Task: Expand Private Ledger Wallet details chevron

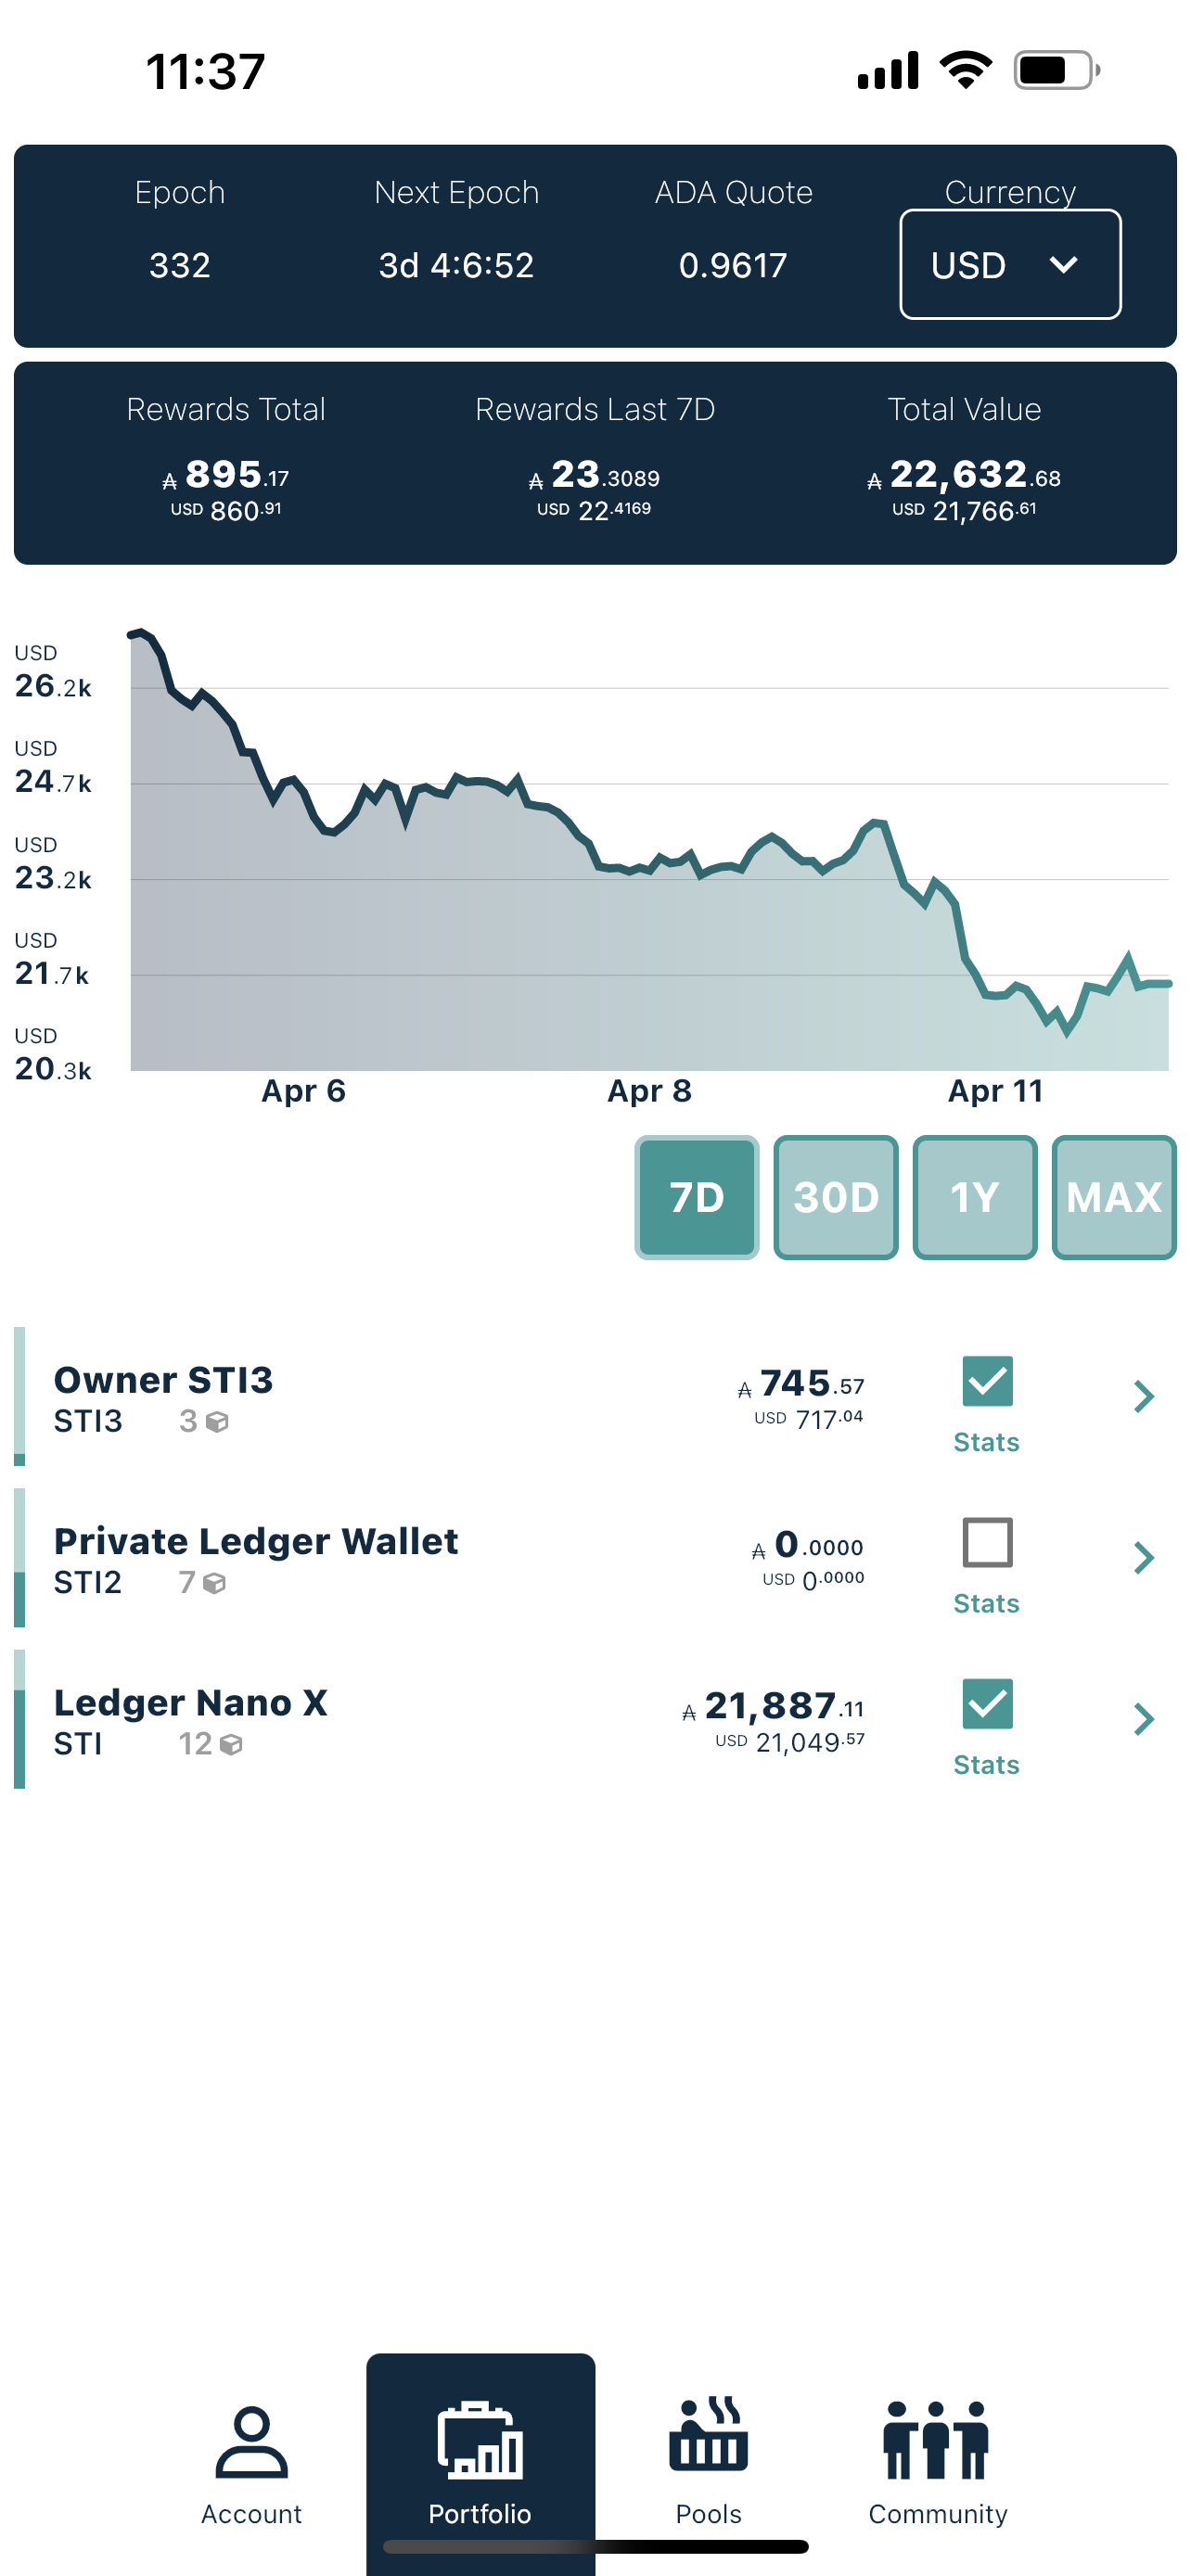Action: click(1144, 1557)
